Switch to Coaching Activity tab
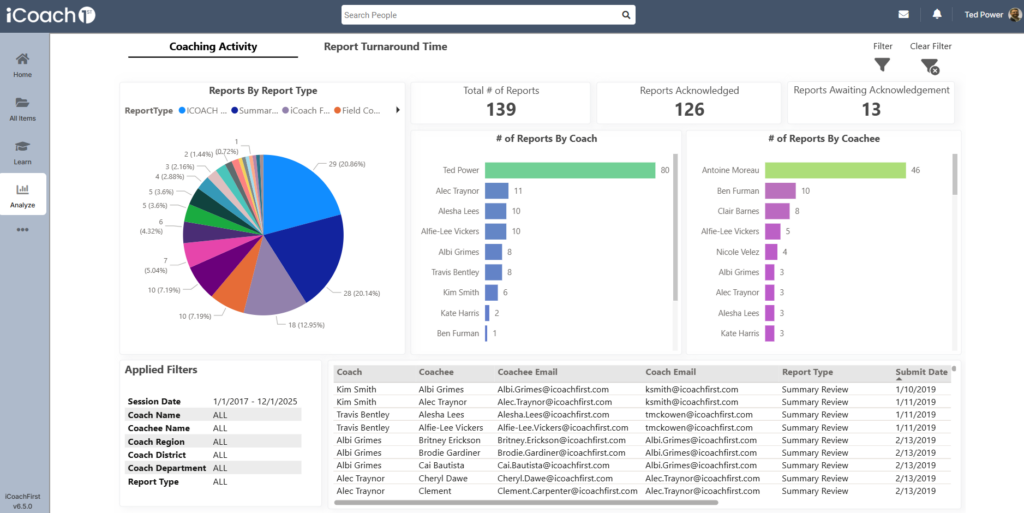 [213, 47]
